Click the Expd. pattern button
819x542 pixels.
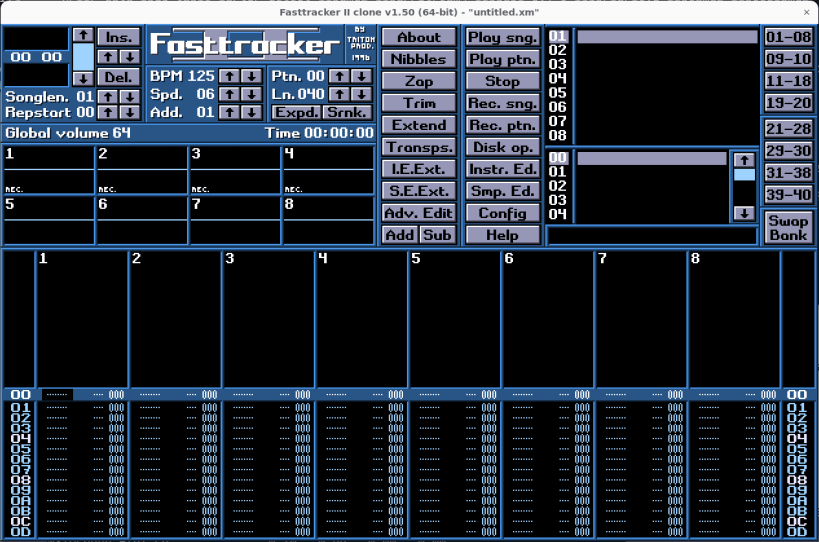(x=296, y=112)
